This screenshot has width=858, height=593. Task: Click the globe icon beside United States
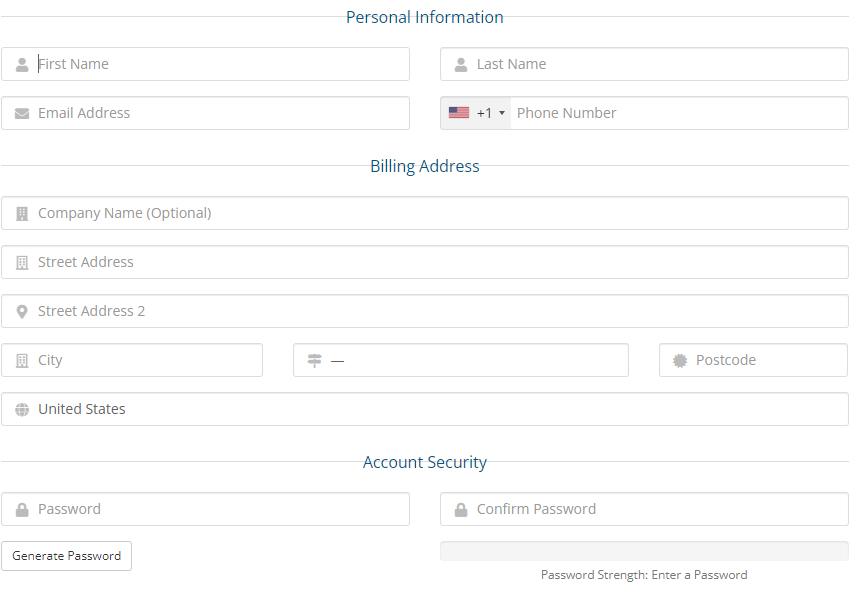pyautogui.click(x=22, y=409)
